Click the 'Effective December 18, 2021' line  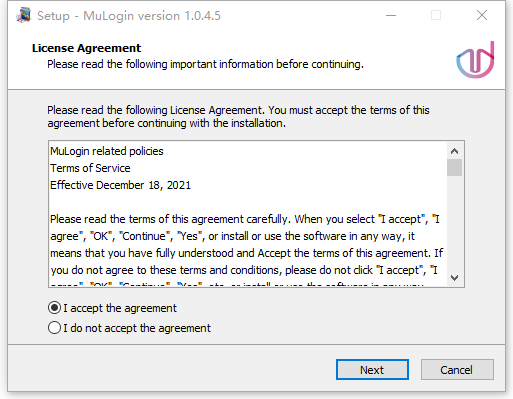pyautogui.click(x=120, y=185)
